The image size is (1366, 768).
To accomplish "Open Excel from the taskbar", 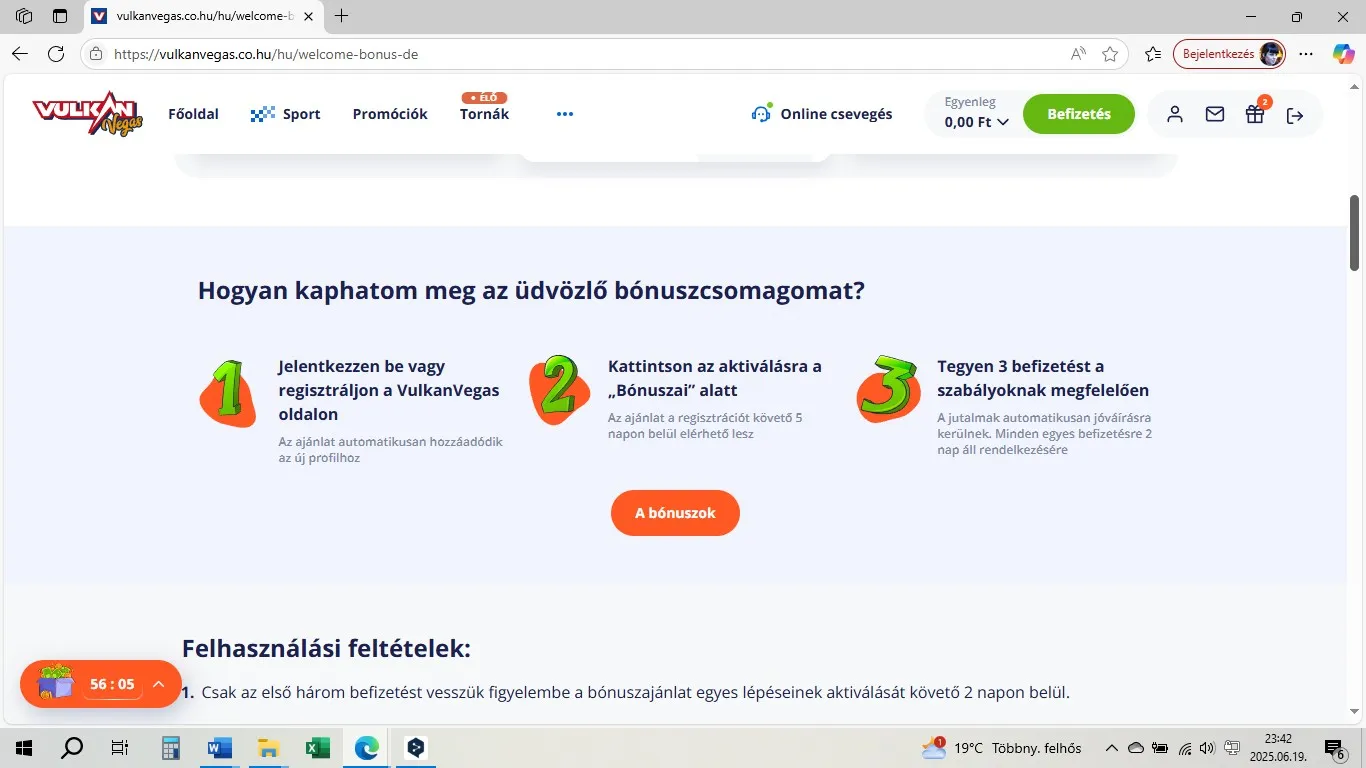I will [x=318, y=748].
